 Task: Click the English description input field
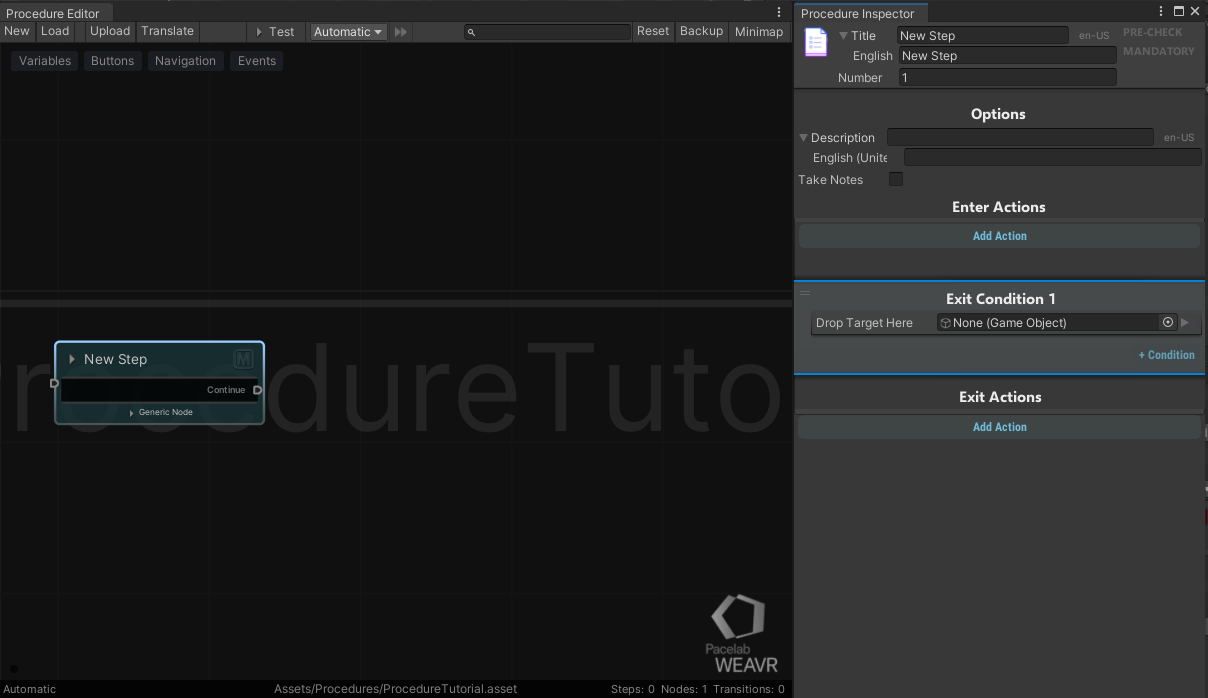[1052, 157]
